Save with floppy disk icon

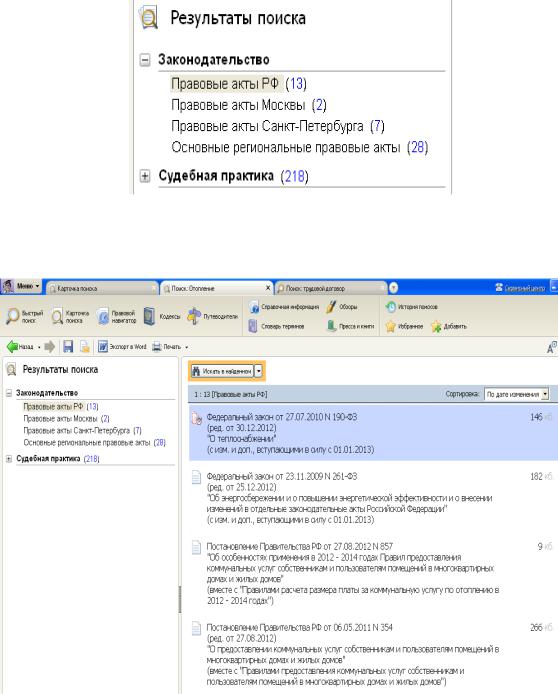coord(68,347)
